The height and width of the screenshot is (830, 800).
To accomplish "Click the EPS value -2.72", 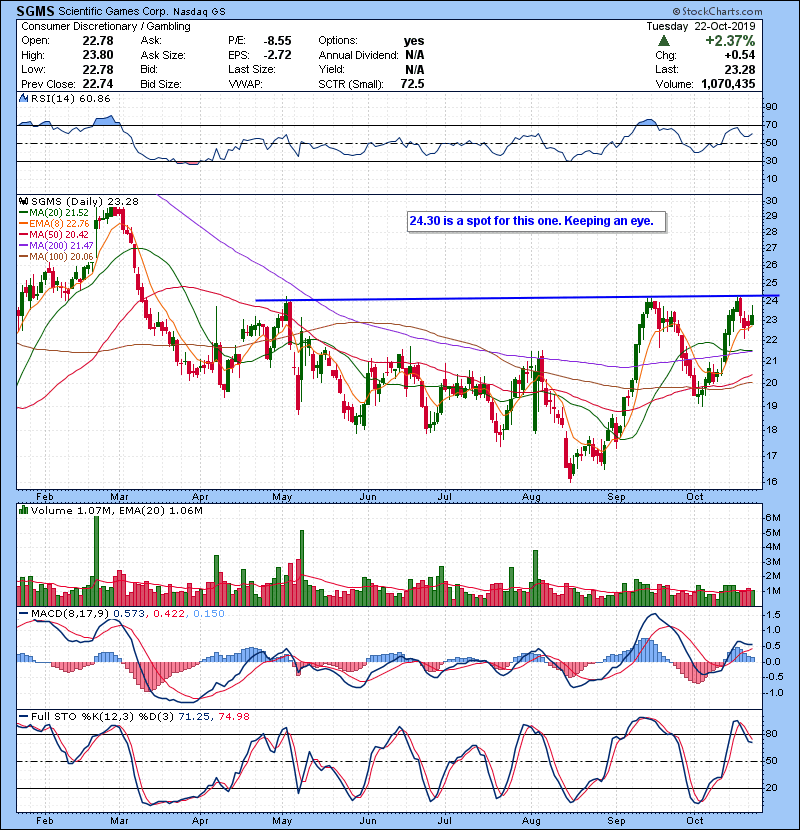I will 277,55.
